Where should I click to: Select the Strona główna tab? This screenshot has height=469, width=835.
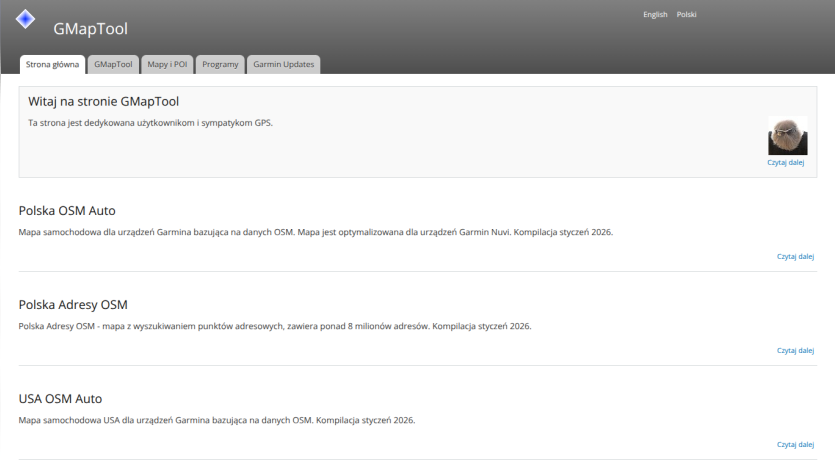coord(52,64)
